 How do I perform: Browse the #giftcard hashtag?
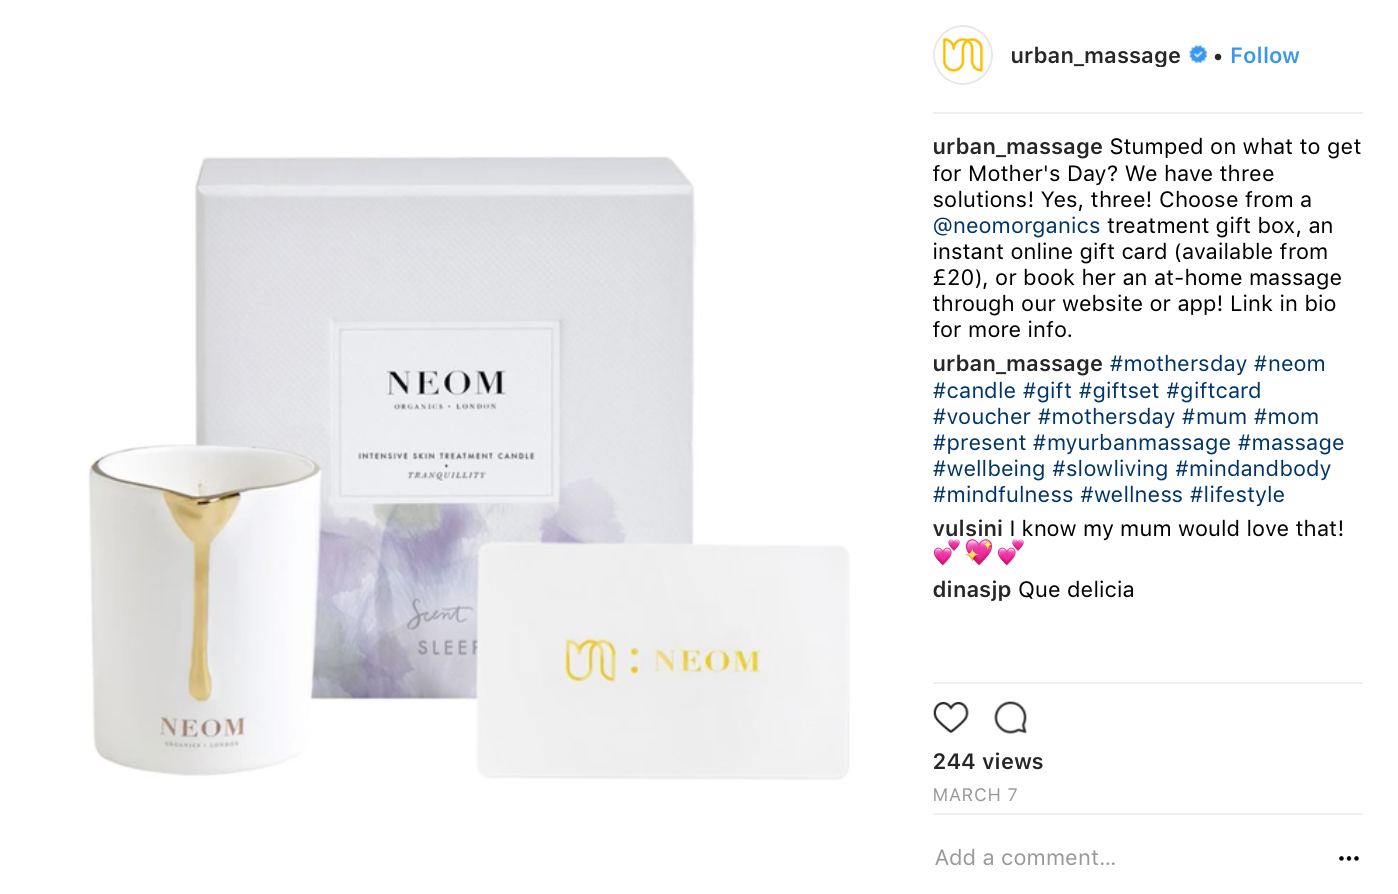tap(1213, 391)
